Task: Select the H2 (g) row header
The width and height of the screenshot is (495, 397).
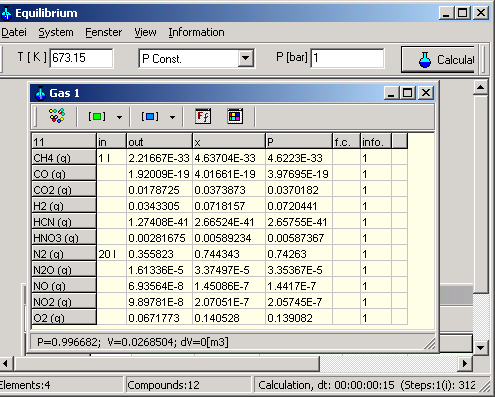Action: coord(64,205)
